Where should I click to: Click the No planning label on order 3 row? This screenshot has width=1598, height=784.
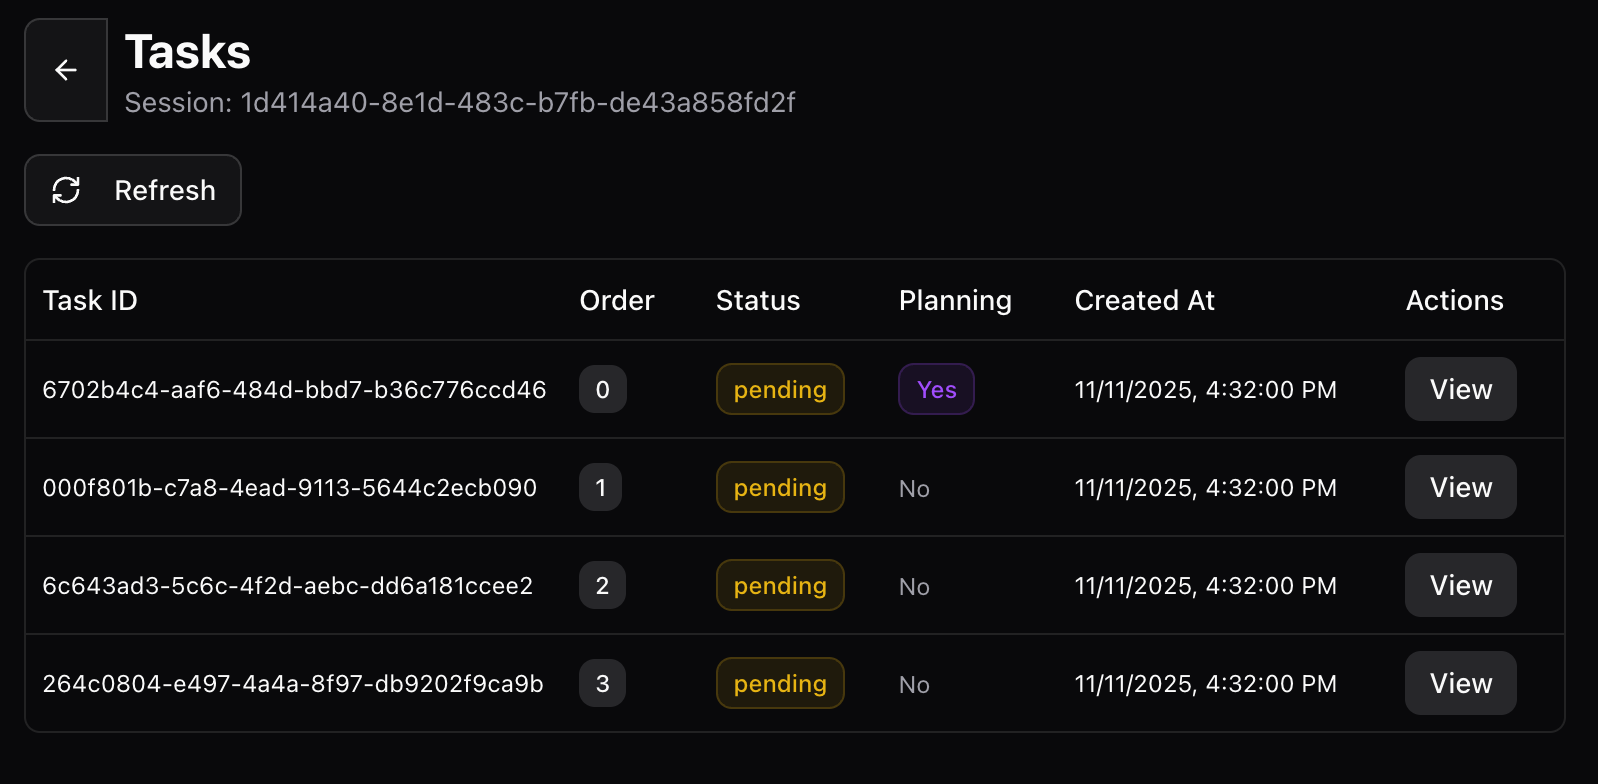913,684
